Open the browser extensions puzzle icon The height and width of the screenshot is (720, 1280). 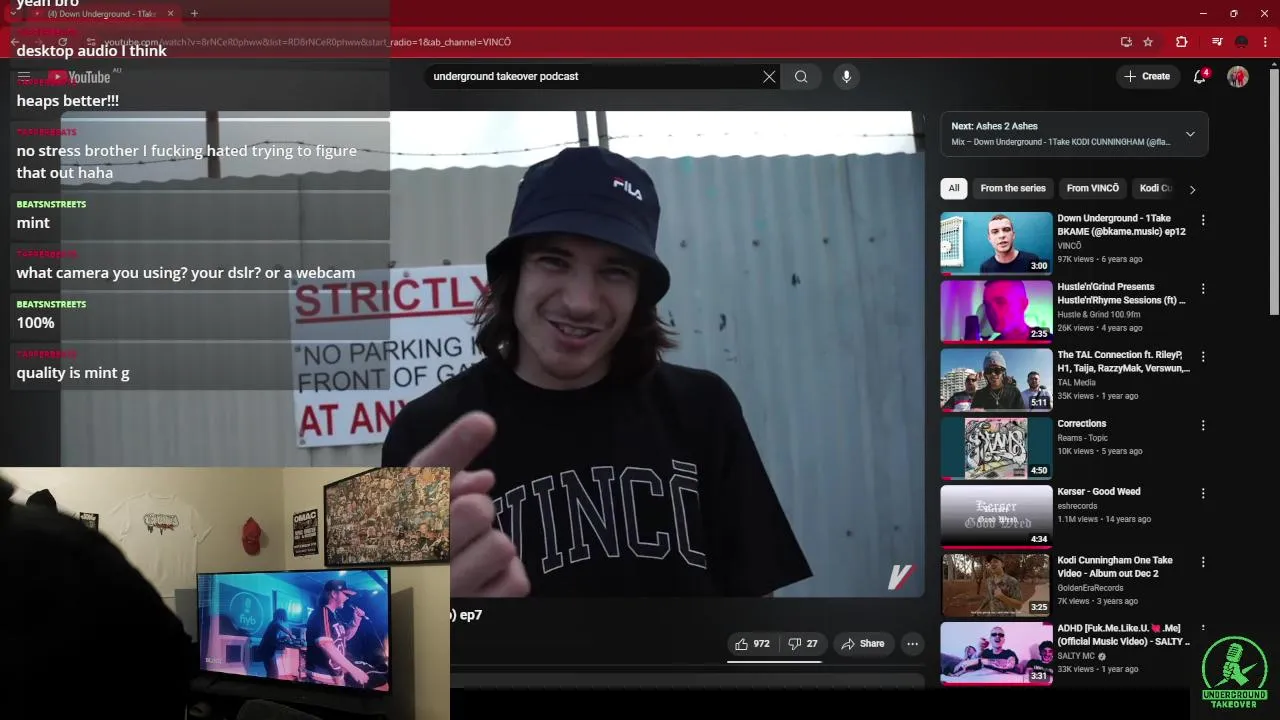(1181, 42)
